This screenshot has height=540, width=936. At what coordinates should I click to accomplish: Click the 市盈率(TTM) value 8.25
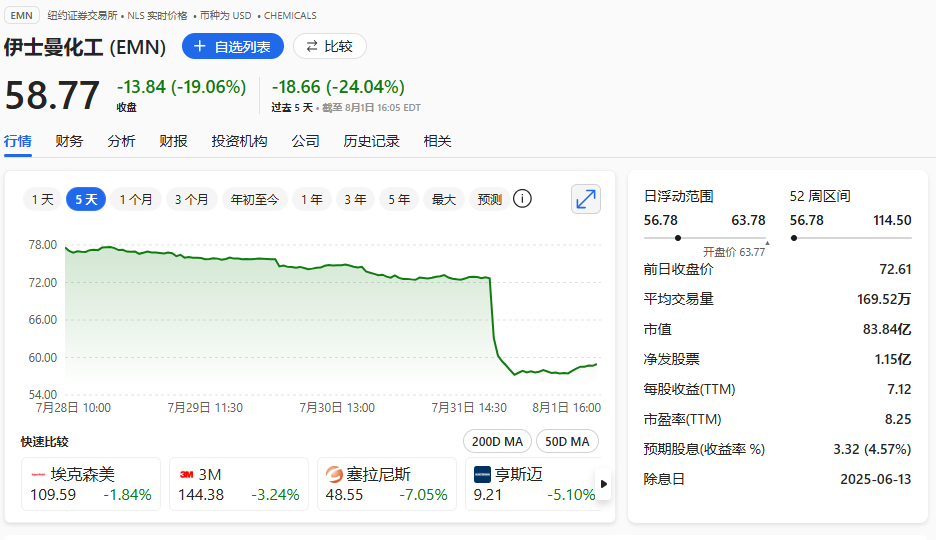[x=898, y=419]
